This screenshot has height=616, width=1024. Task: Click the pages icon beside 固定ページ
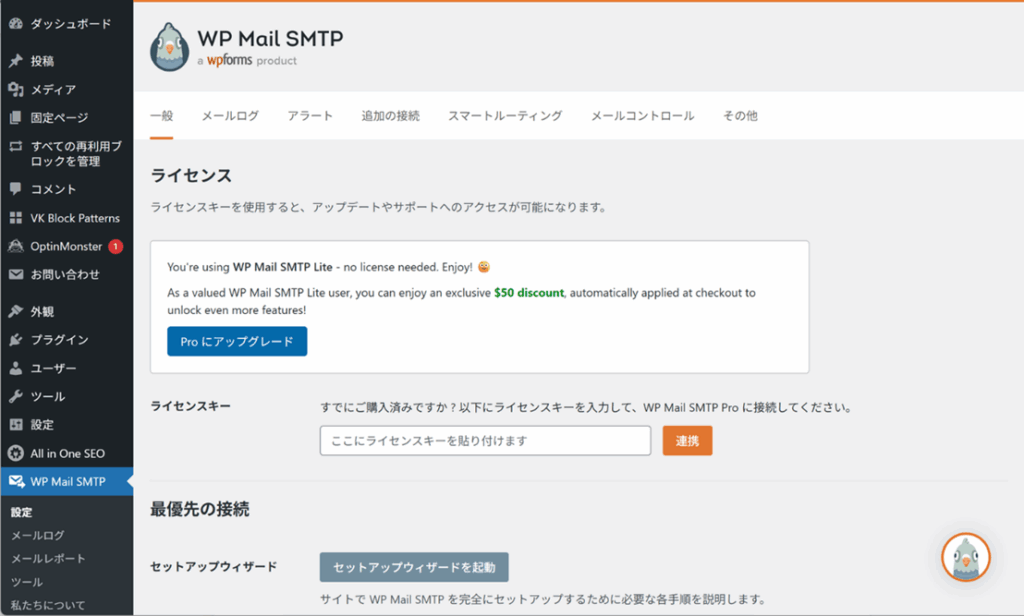(x=16, y=118)
